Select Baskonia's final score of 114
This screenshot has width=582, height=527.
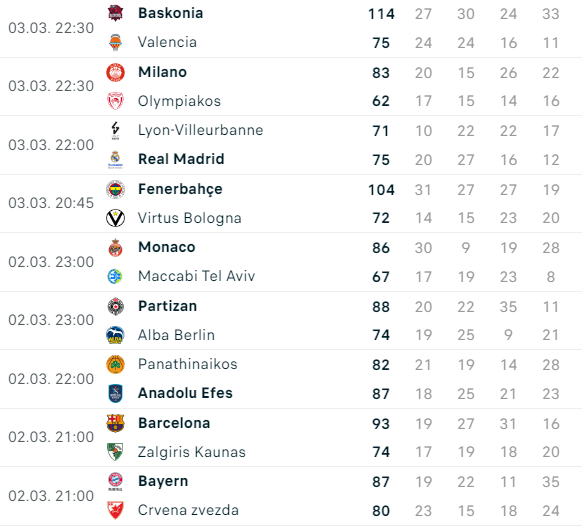(x=381, y=14)
